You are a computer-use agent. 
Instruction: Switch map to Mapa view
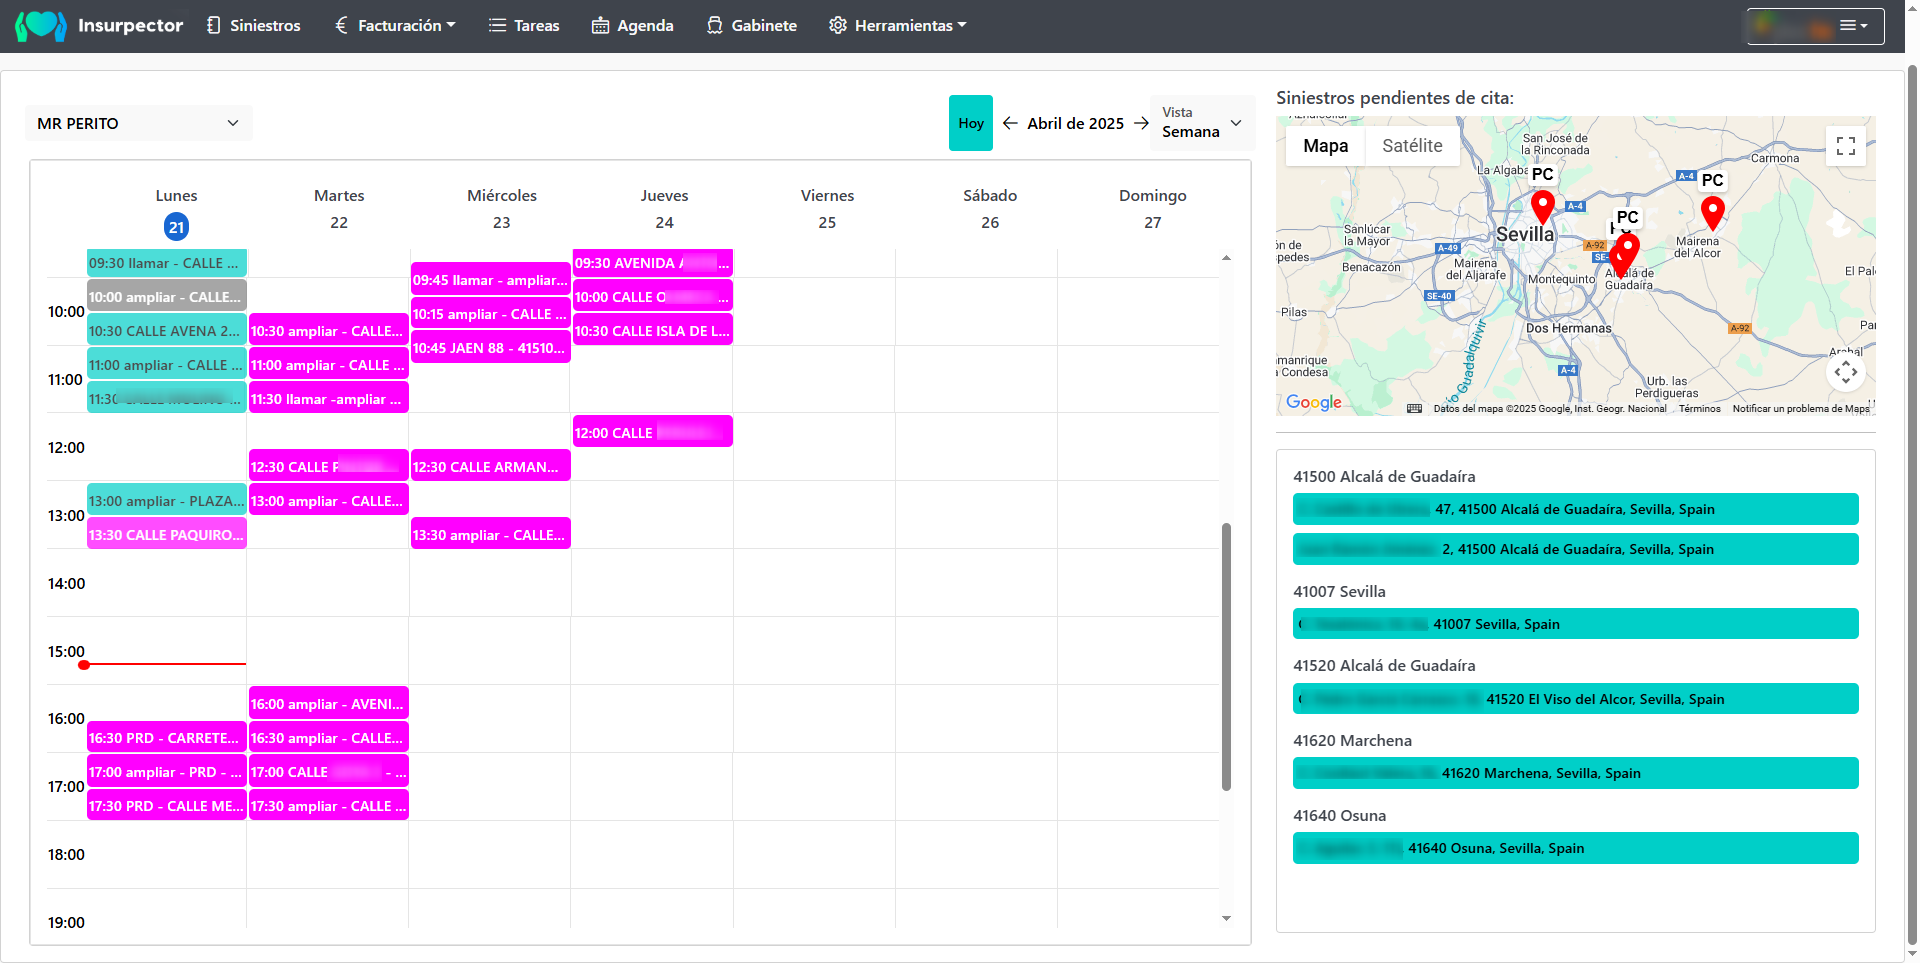[1325, 146]
